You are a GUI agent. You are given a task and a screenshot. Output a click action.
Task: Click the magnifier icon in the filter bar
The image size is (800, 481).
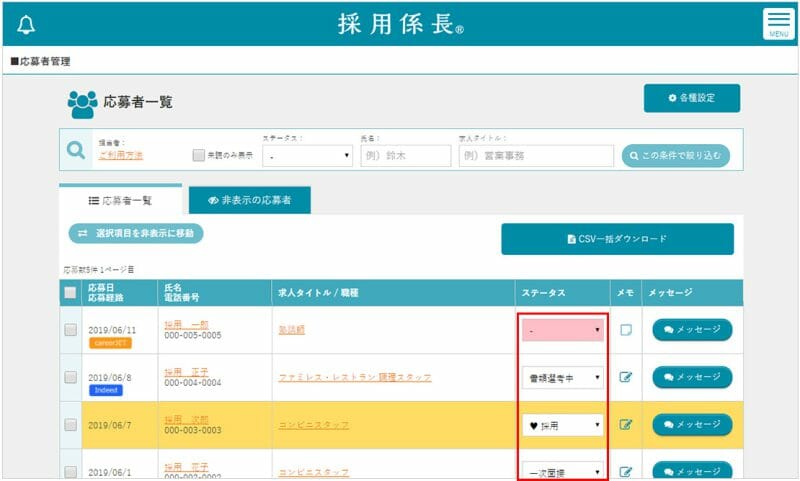[x=76, y=150]
